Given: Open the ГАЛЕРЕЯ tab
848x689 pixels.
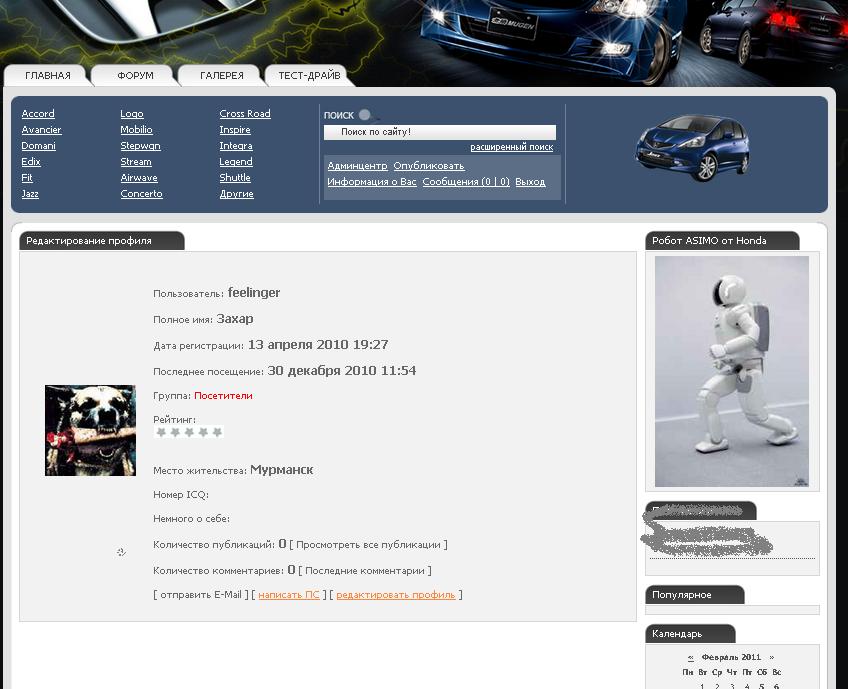Looking at the screenshot, I should coord(222,76).
